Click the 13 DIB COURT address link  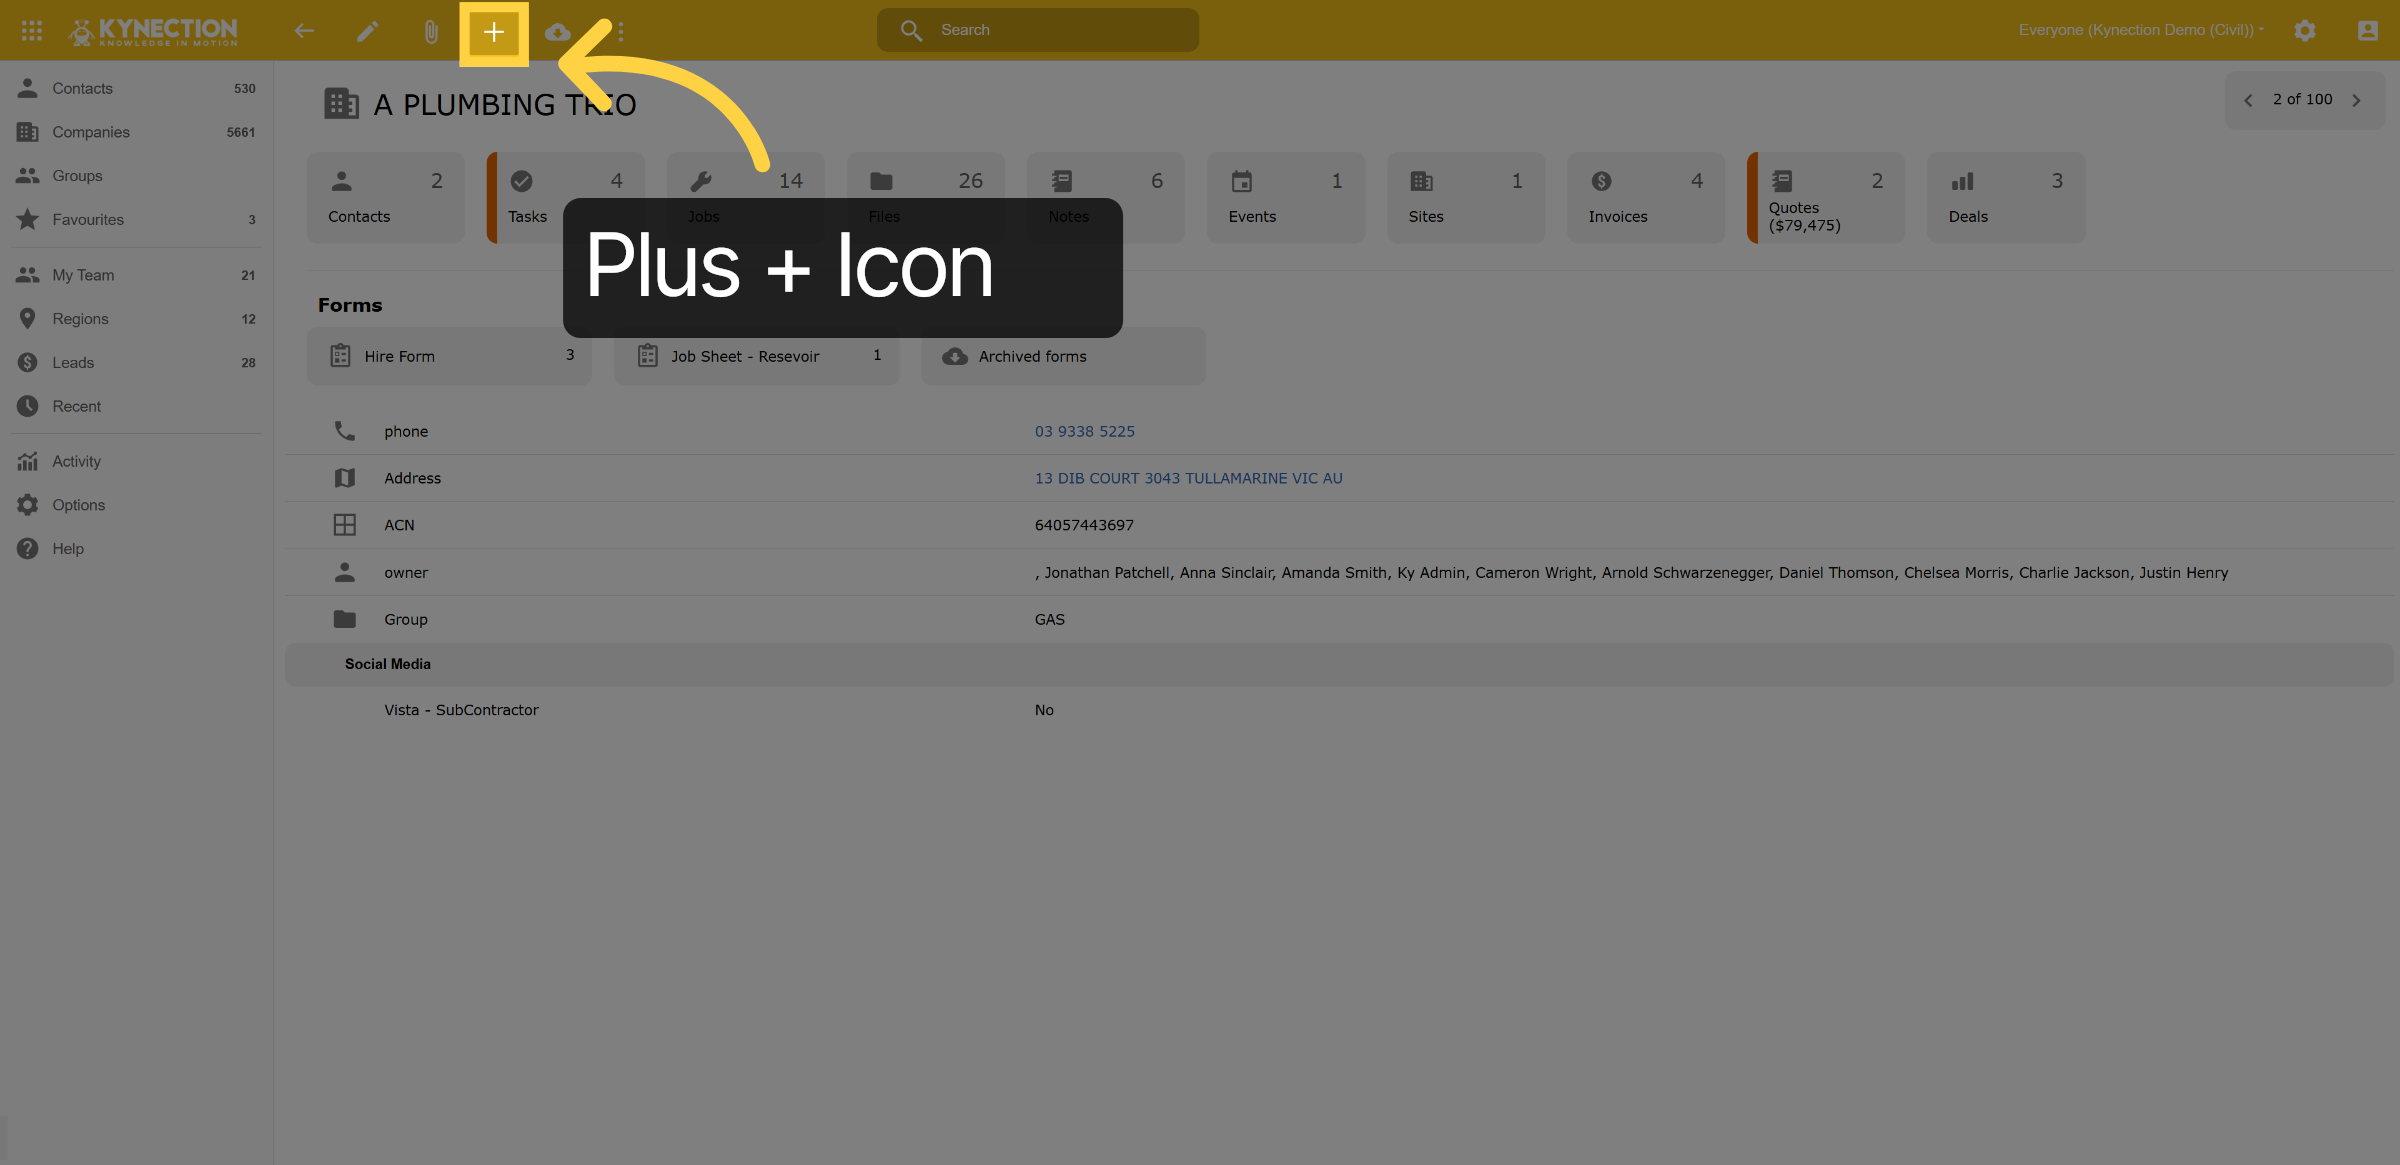point(1188,478)
